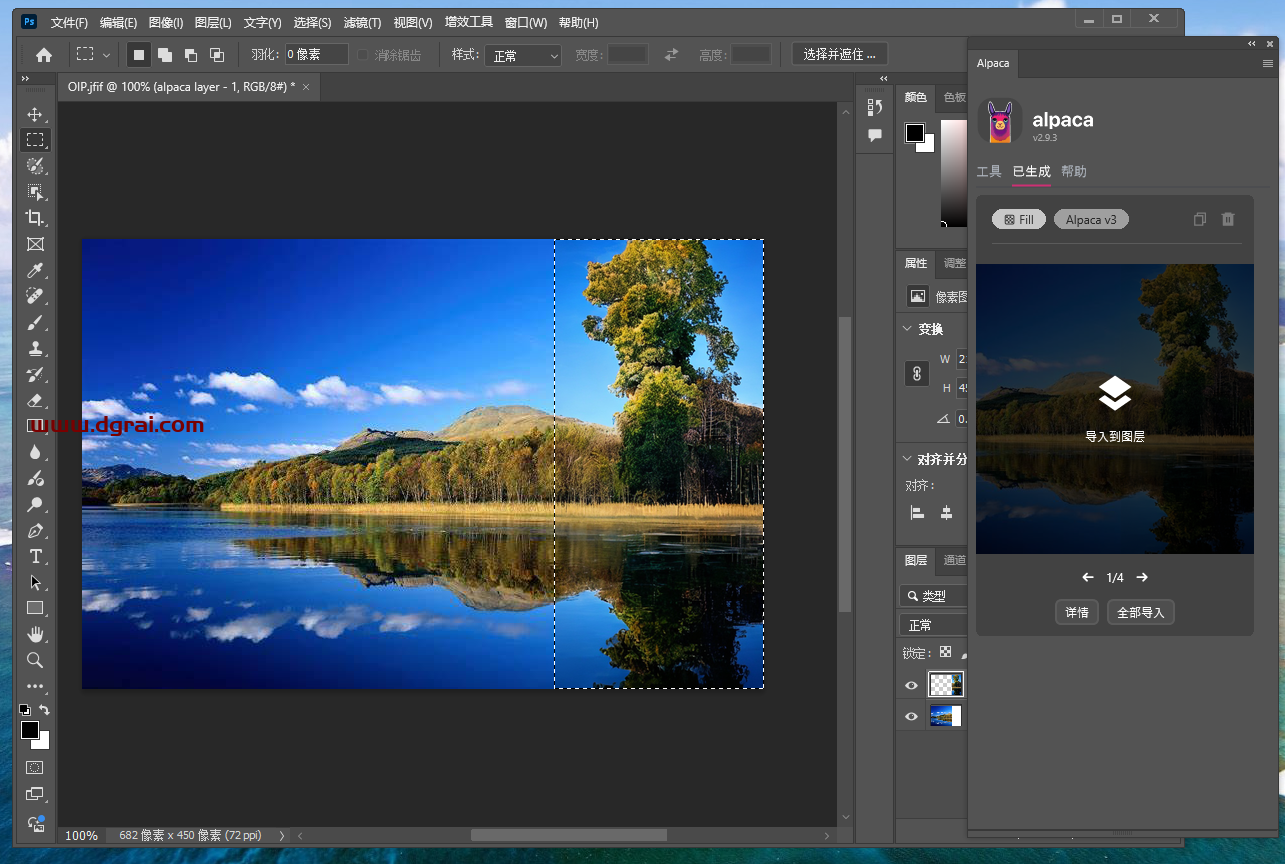Select the Hand tool
The height and width of the screenshot is (864, 1285).
tap(35, 634)
